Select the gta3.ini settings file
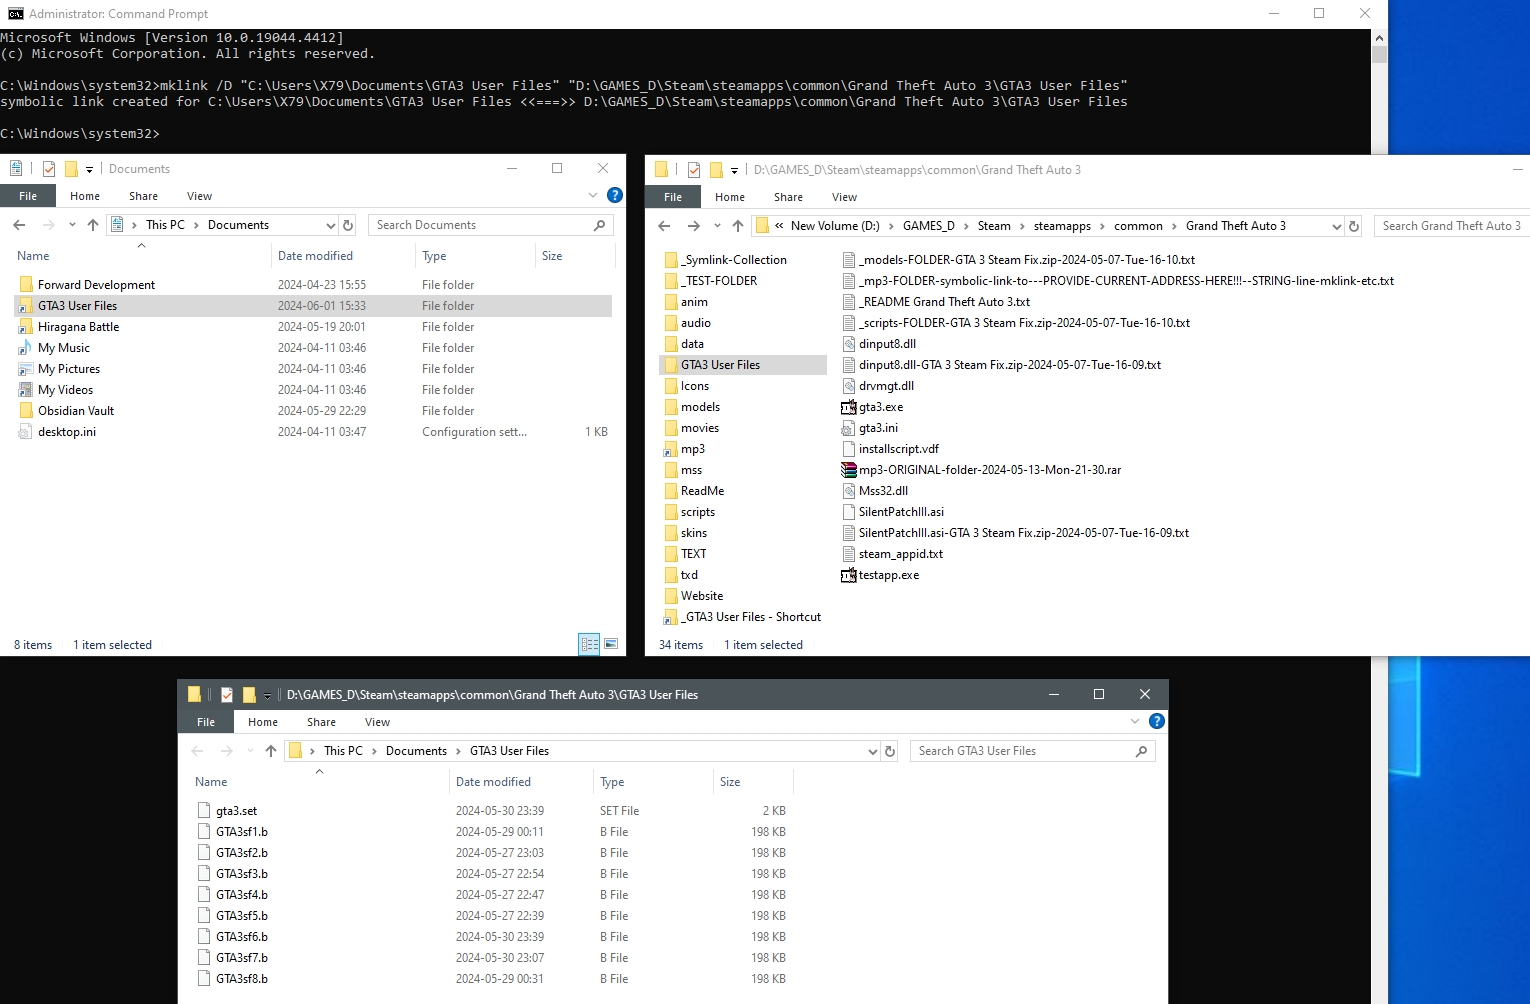Screen dimensions: 1530x1004 870,428
